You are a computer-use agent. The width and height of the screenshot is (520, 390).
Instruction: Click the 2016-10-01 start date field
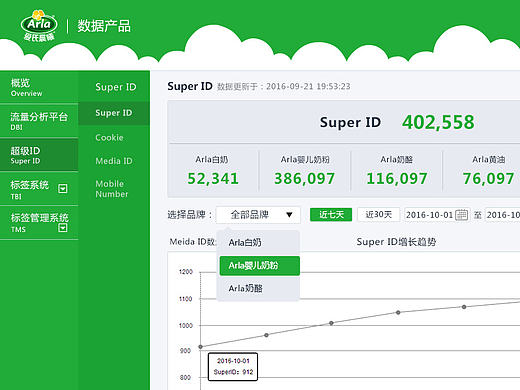click(437, 215)
